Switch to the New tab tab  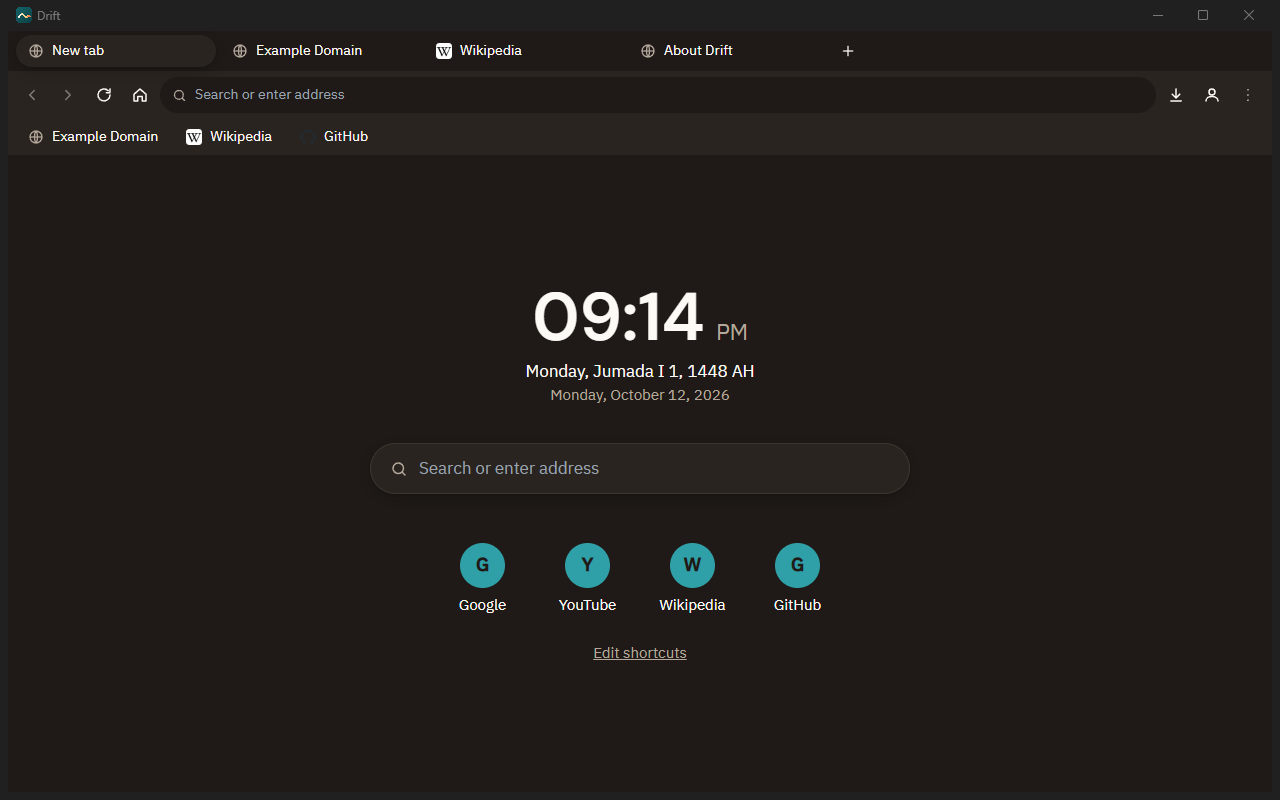[116, 51]
